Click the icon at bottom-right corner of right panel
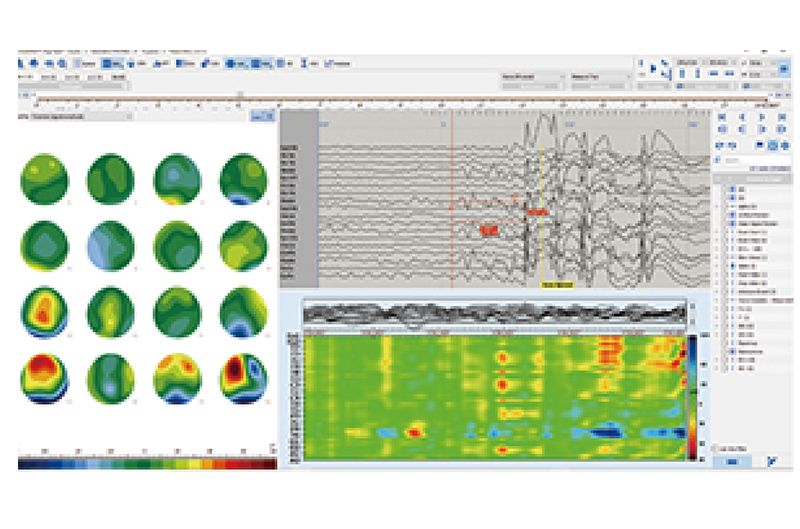This screenshot has width=800, height=529. [770, 462]
